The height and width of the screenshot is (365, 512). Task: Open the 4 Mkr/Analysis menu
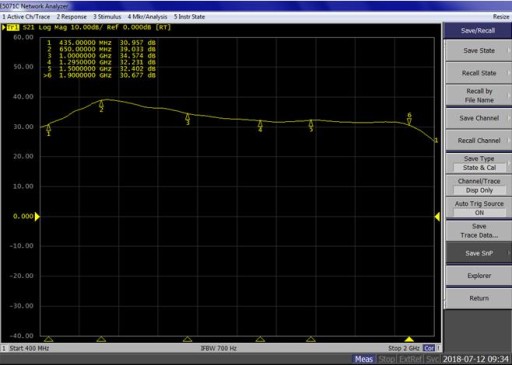(x=147, y=17)
